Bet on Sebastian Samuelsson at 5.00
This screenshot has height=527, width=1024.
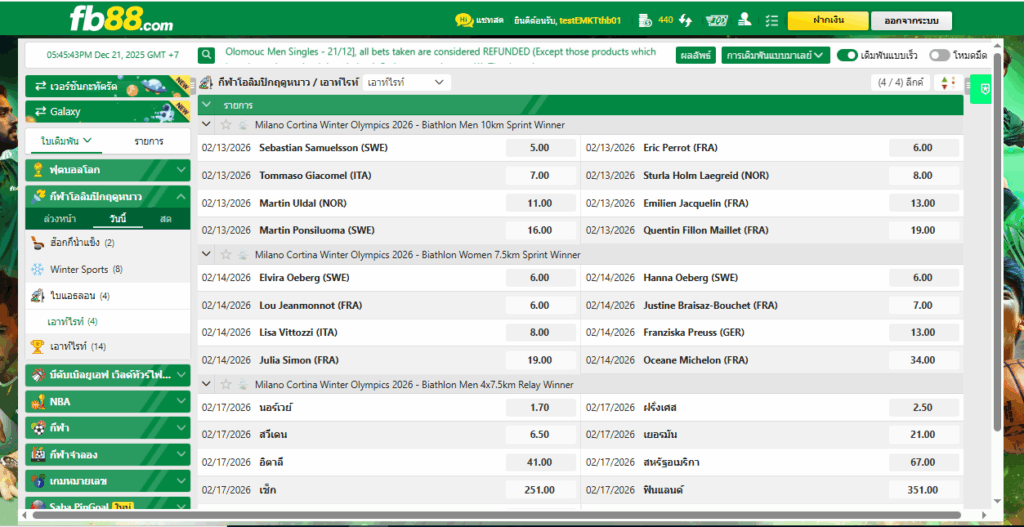(x=539, y=148)
